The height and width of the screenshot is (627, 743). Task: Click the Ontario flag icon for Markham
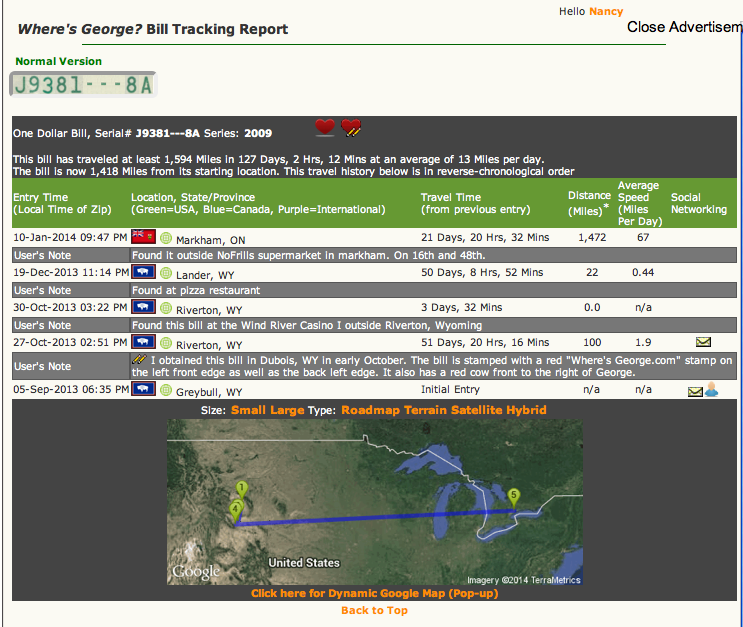143,236
